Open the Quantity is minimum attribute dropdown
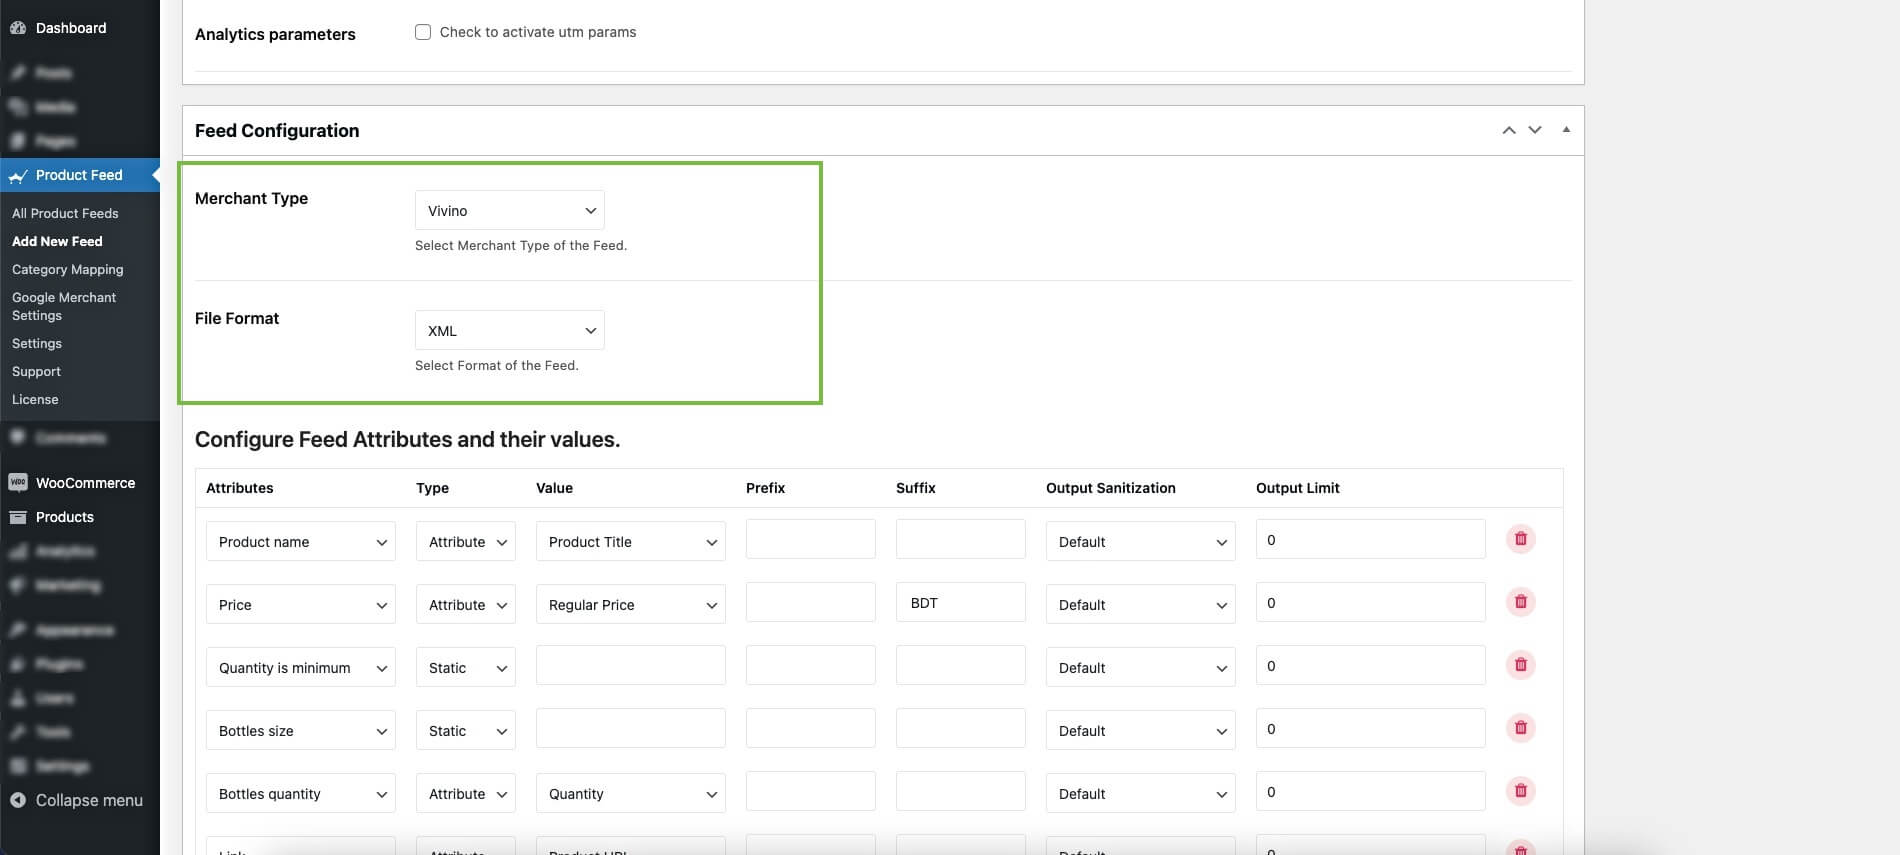The height and width of the screenshot is (855, 1900). (x=301, y=667)
